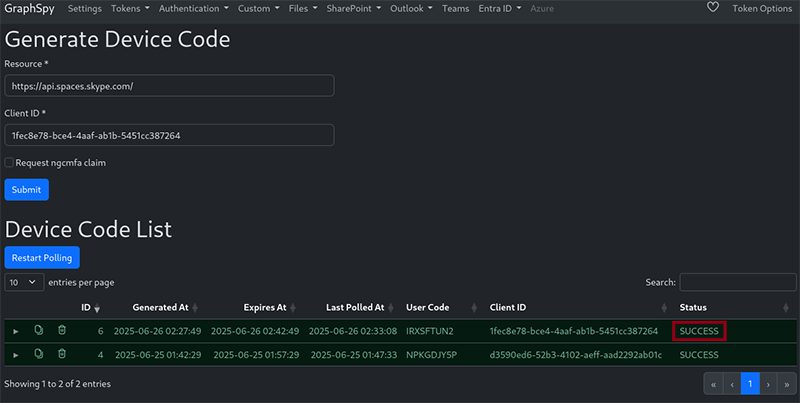Enable the Request ngcmfa claim checkbox

click(10, 162)
